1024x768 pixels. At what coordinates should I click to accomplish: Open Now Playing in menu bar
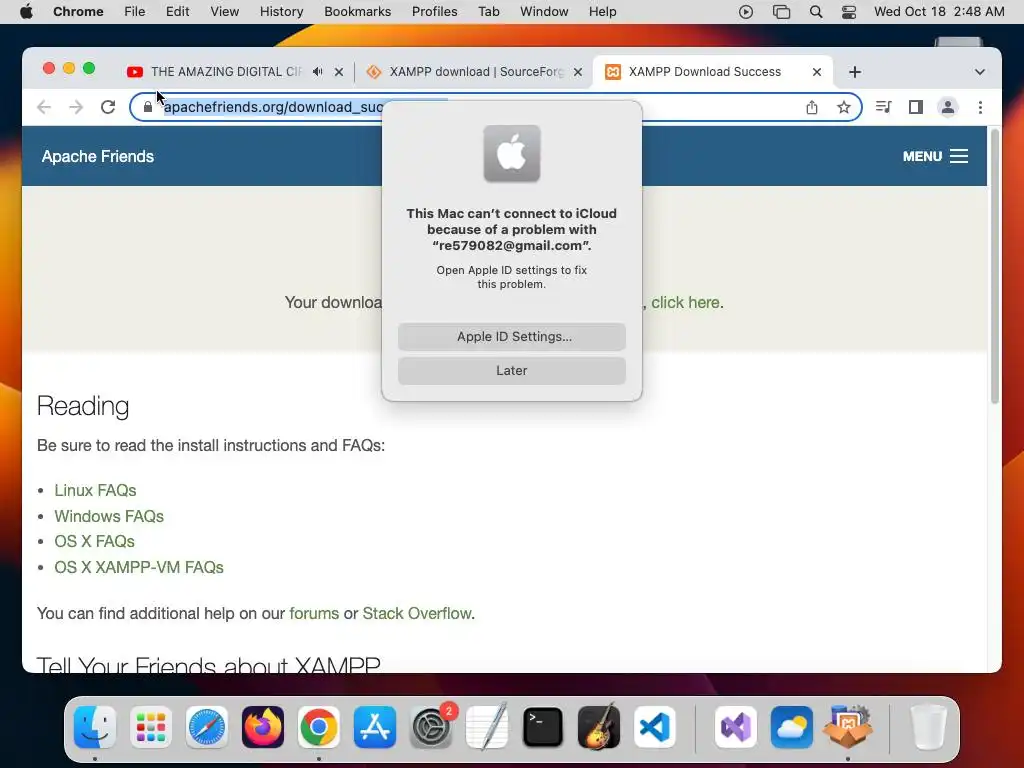coord(746,12)
